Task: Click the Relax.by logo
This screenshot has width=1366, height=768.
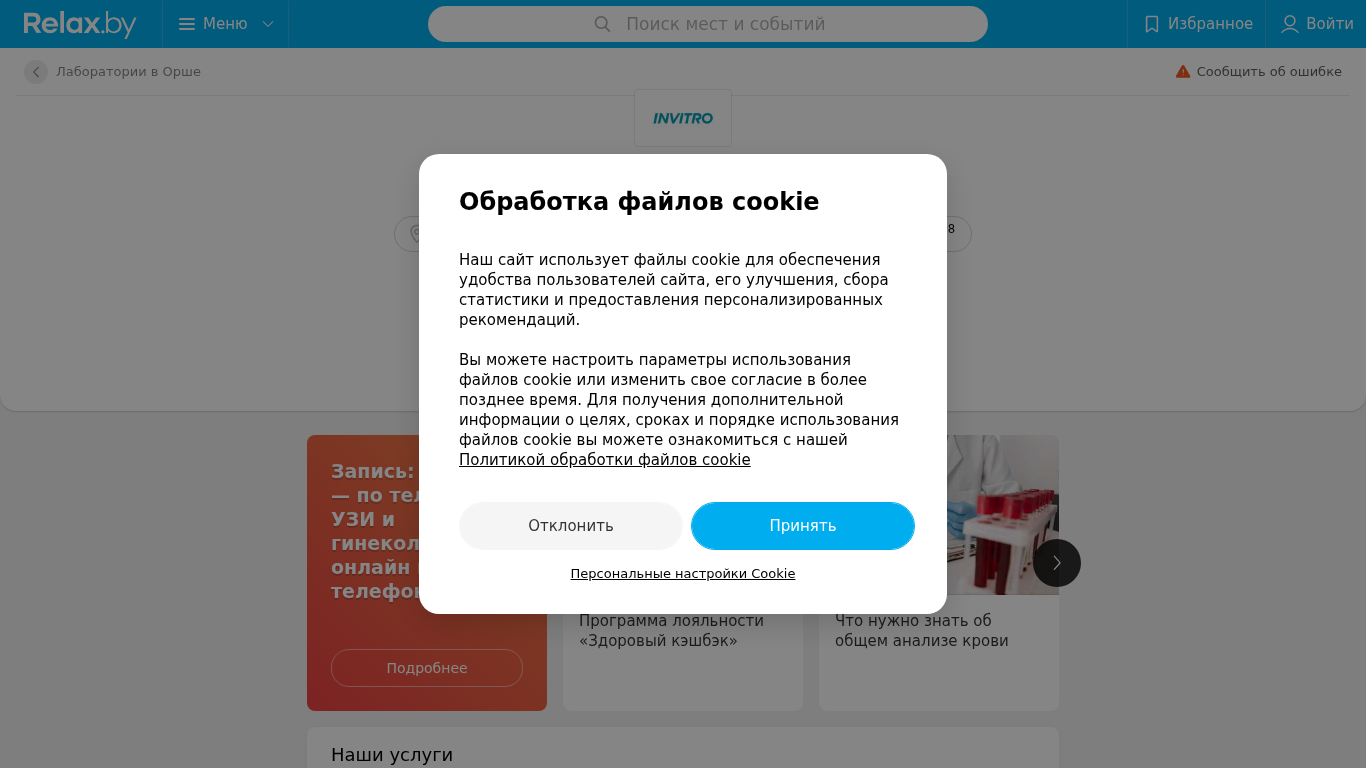Action: (80, 24)
